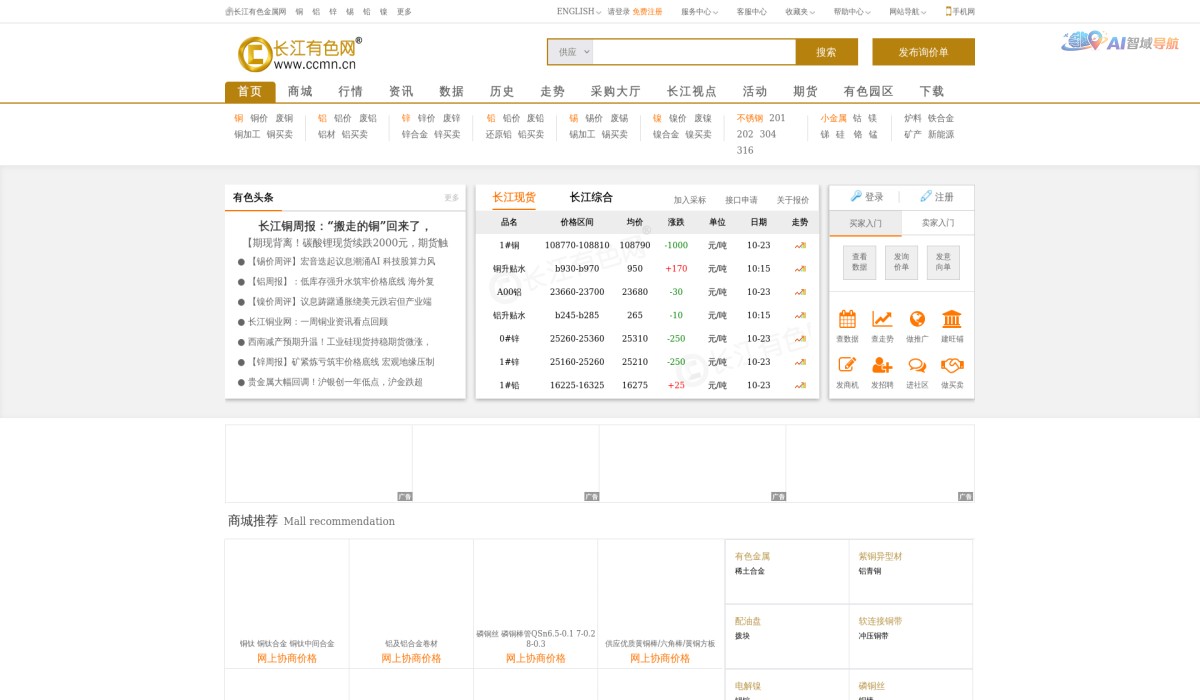Viewport: 1200px width, 700px height.
Task: Open trend chart icon for 1#锌 row
Action: (x=800, y=362)
